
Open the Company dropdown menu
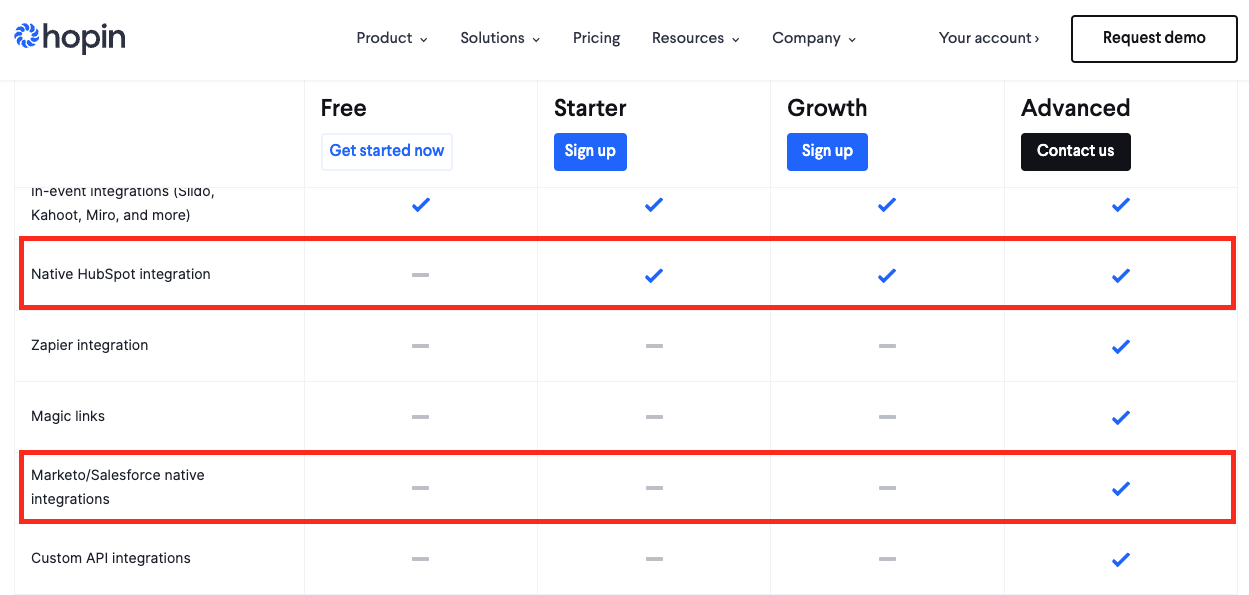(x=813, y=38)
